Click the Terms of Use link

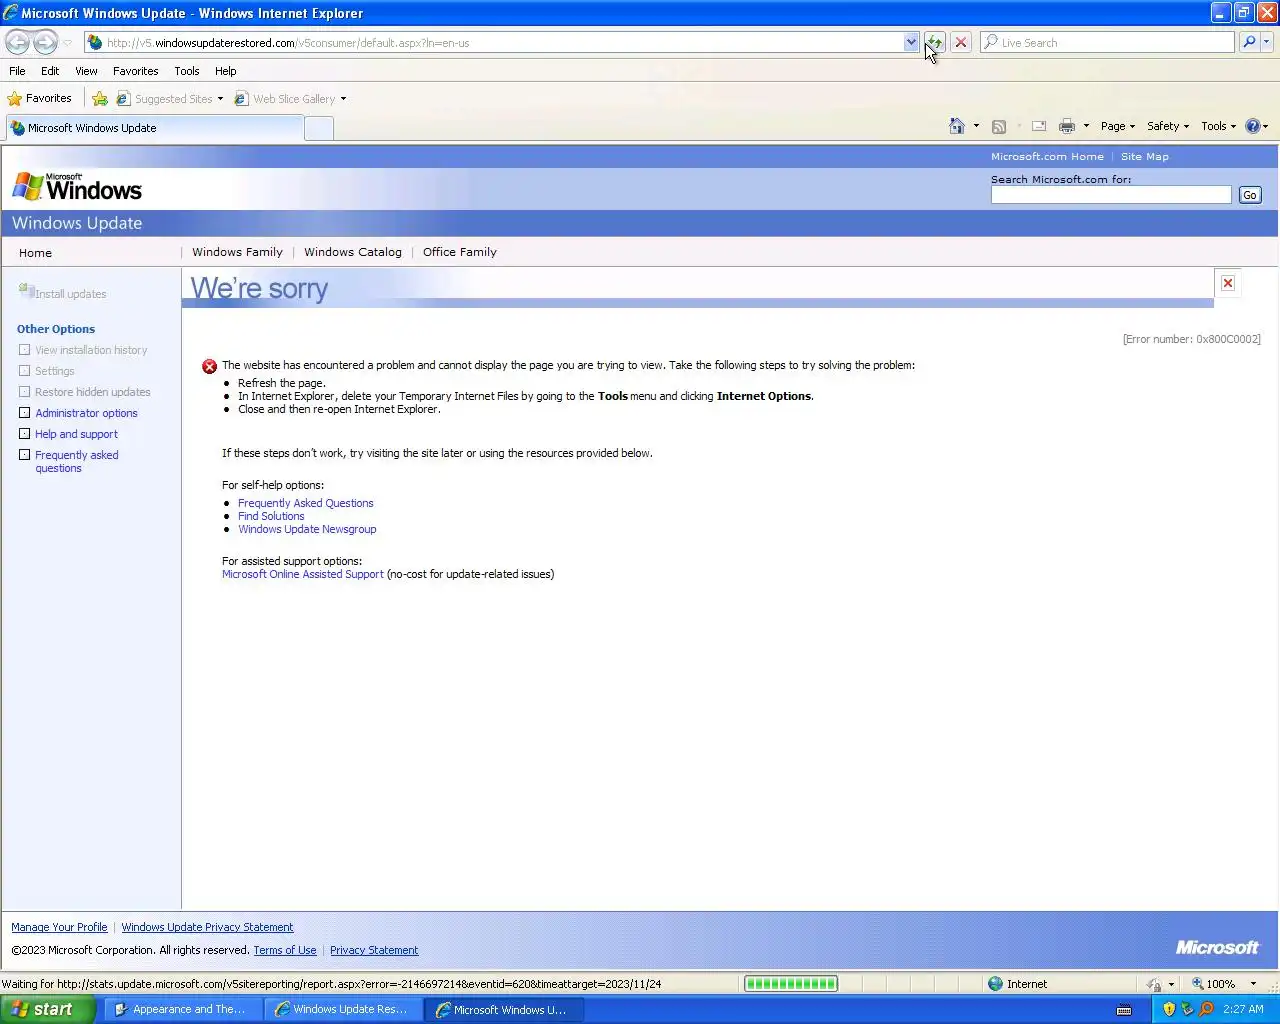point(285,950)
